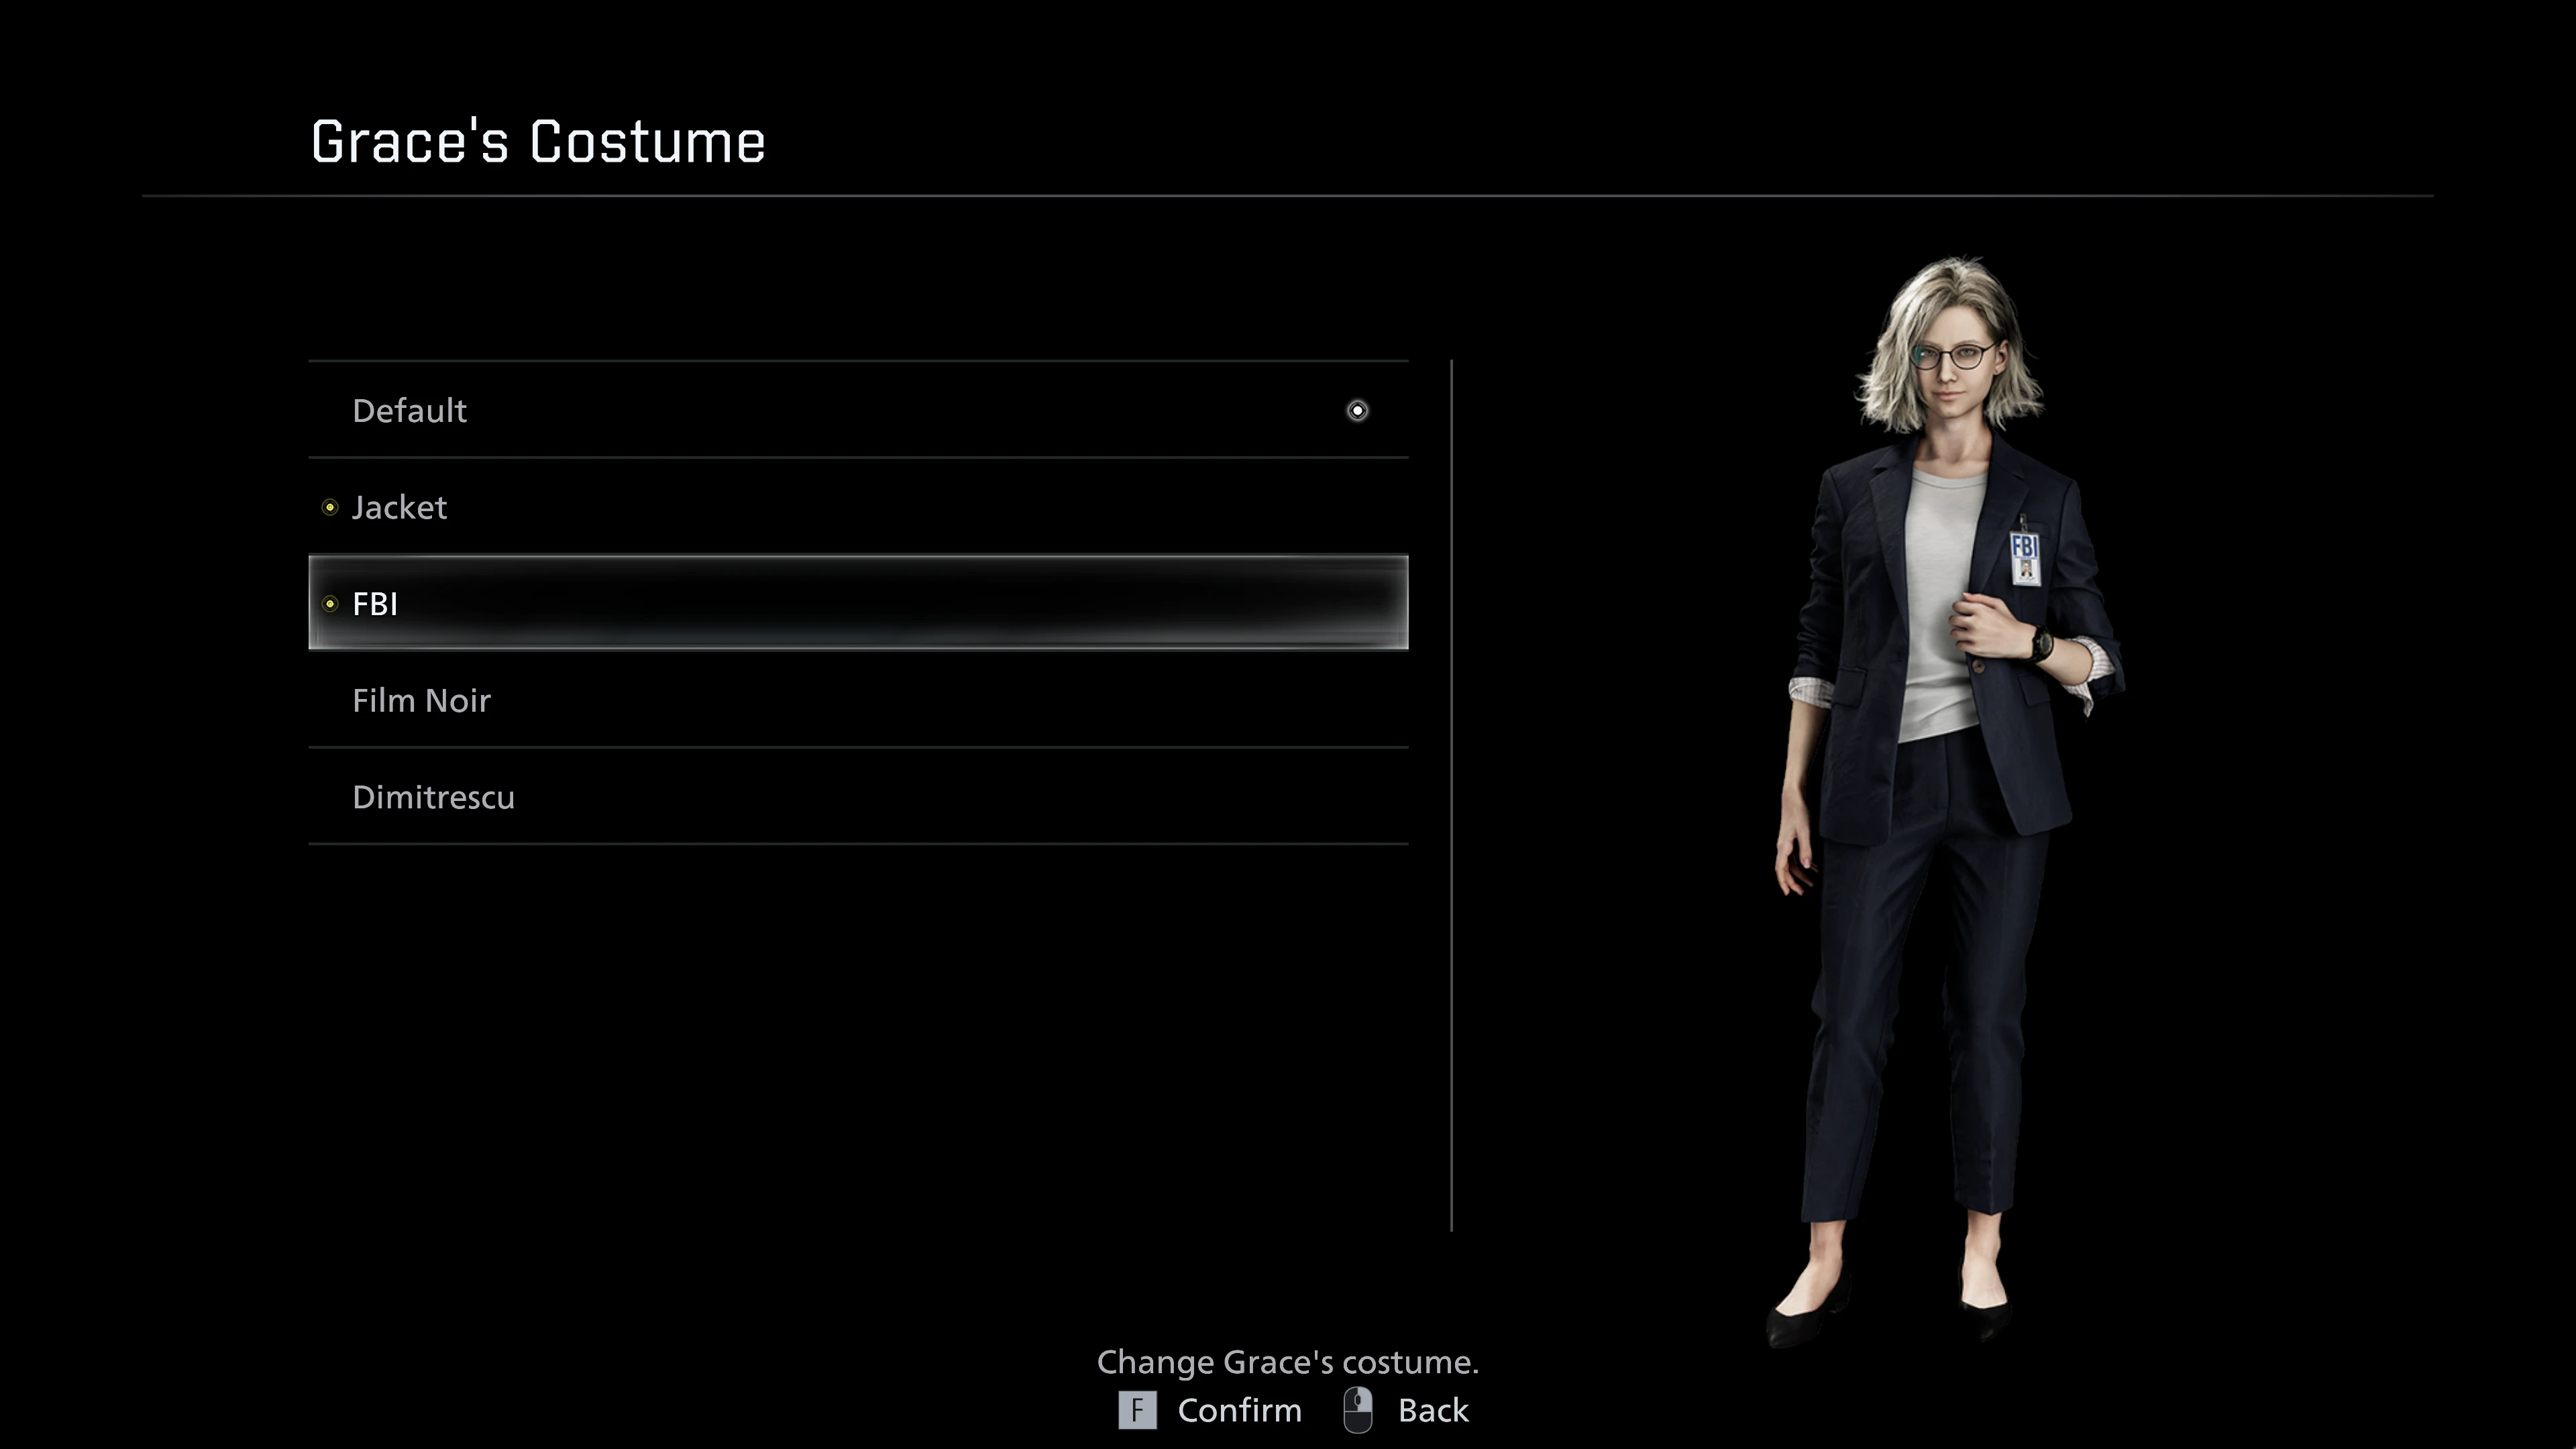
Task: Click the 'Change Grace's costume.' hint text
Action: pyautogui.click(x=1287, y=1362)
